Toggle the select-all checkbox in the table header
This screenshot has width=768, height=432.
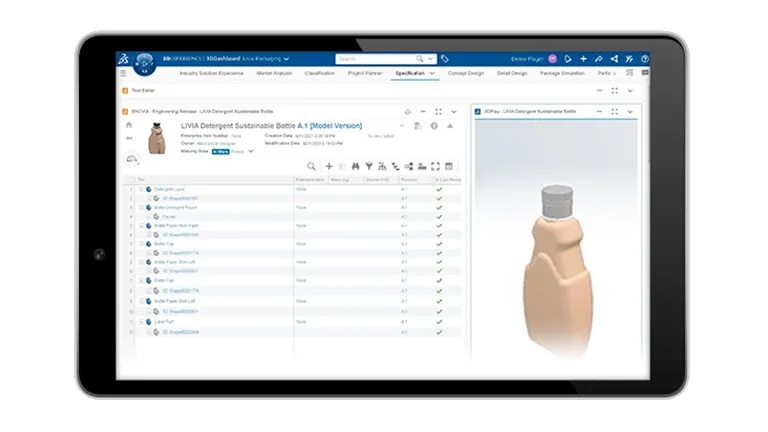pyautogui.click(x=130, y=180)
